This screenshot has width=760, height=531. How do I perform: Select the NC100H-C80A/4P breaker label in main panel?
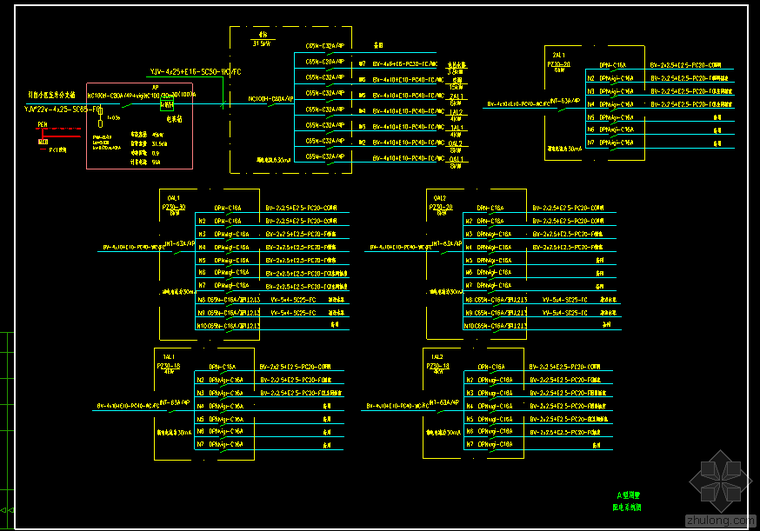[270, 99]
